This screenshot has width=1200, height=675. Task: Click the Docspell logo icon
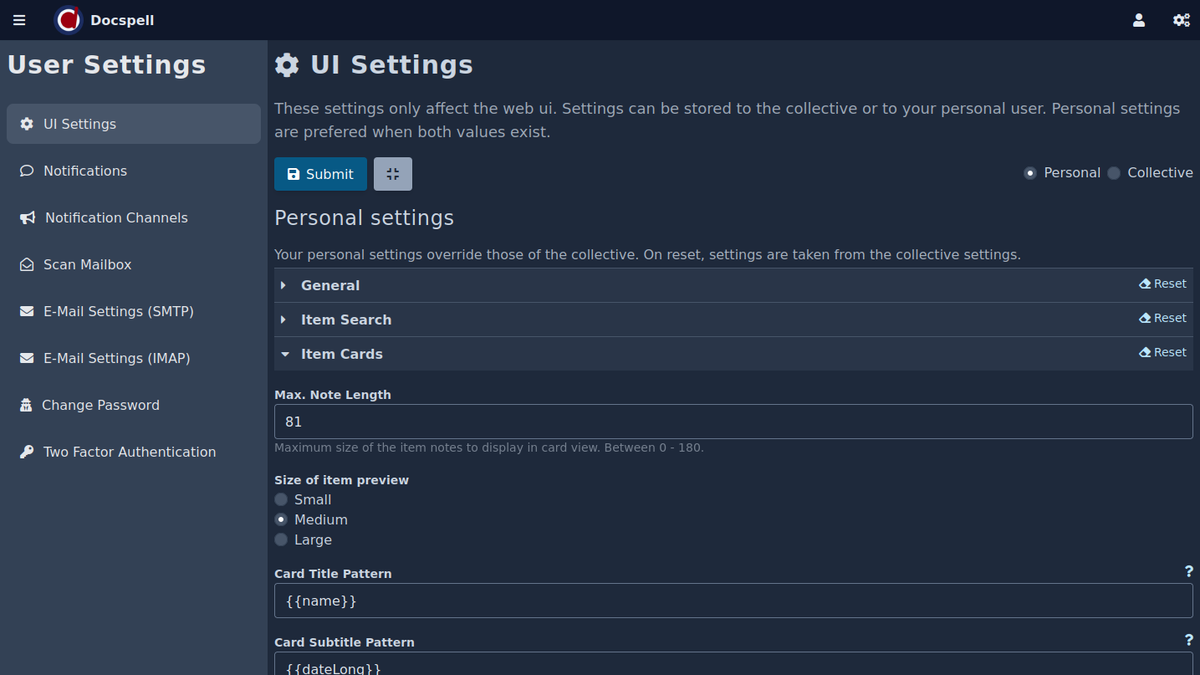point(68,20)
